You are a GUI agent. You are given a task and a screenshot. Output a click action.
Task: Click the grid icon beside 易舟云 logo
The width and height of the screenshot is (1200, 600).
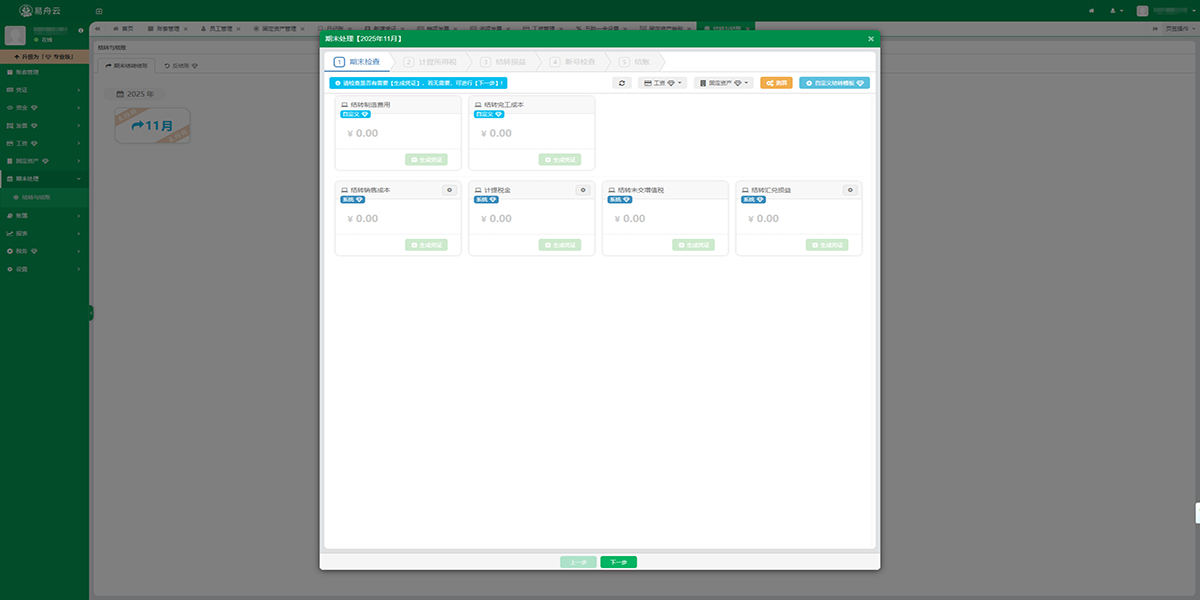click(x=99, y=11)
